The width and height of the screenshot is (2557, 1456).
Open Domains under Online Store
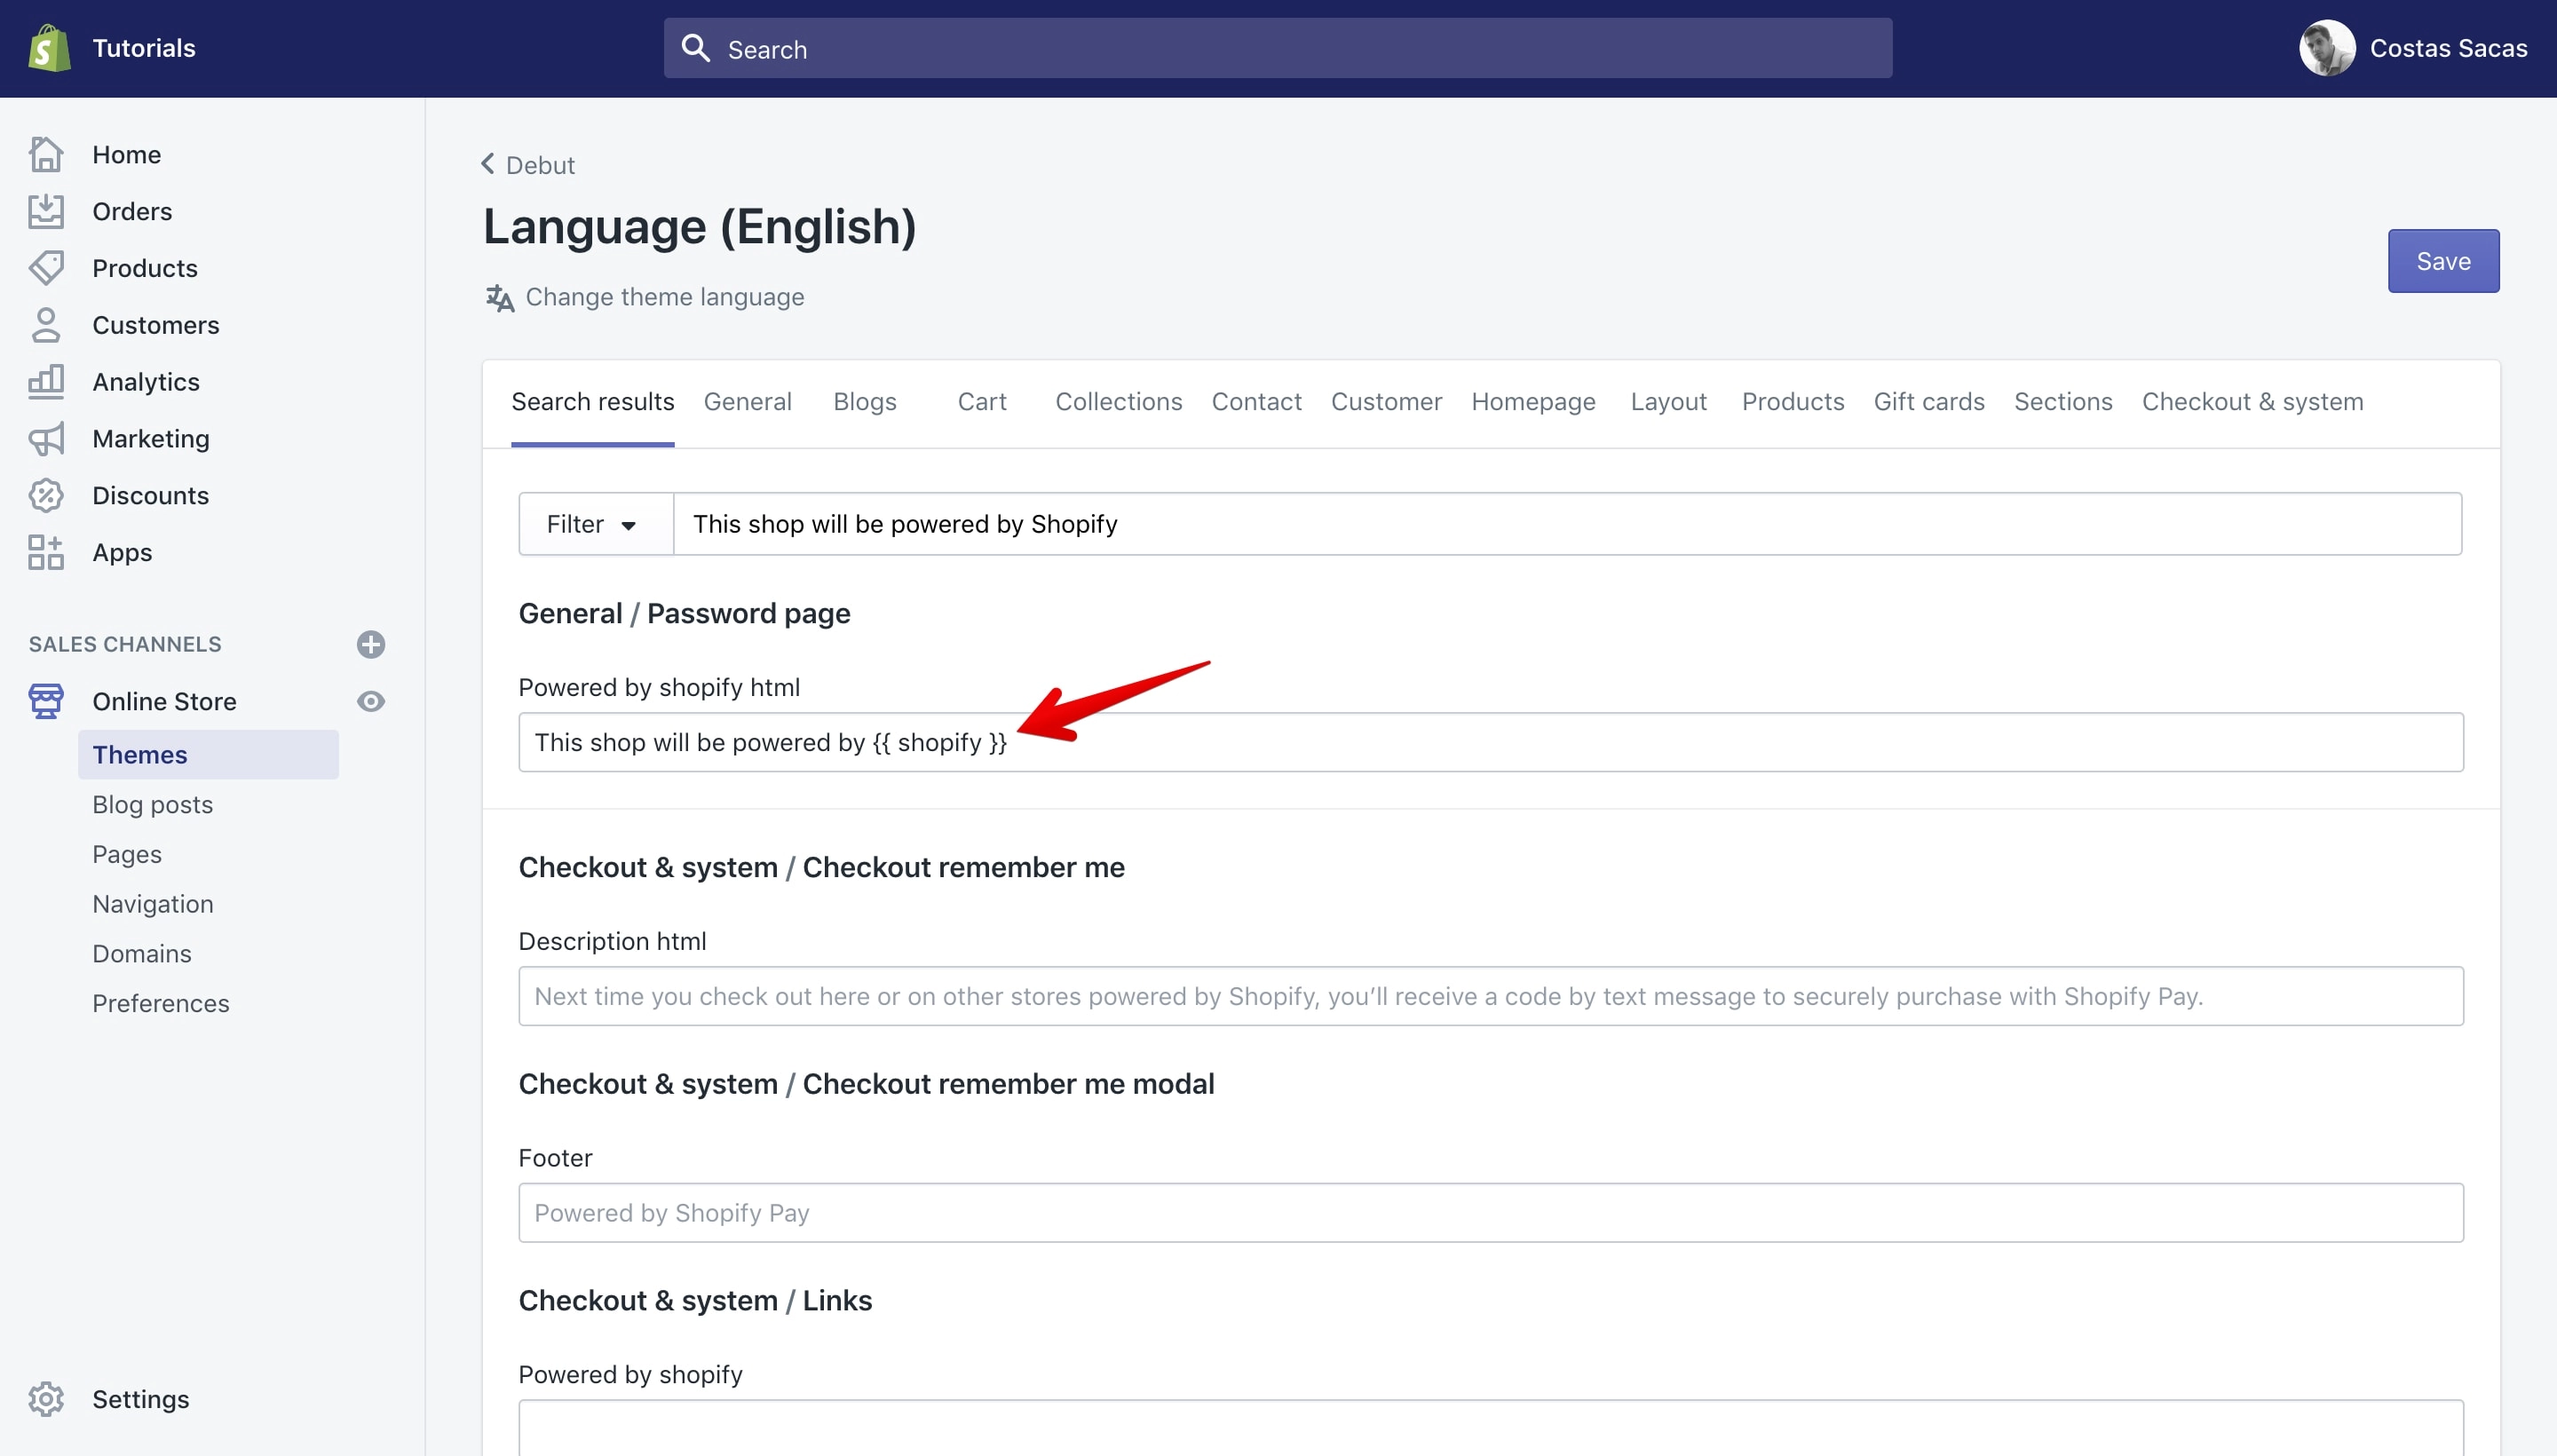141,953
